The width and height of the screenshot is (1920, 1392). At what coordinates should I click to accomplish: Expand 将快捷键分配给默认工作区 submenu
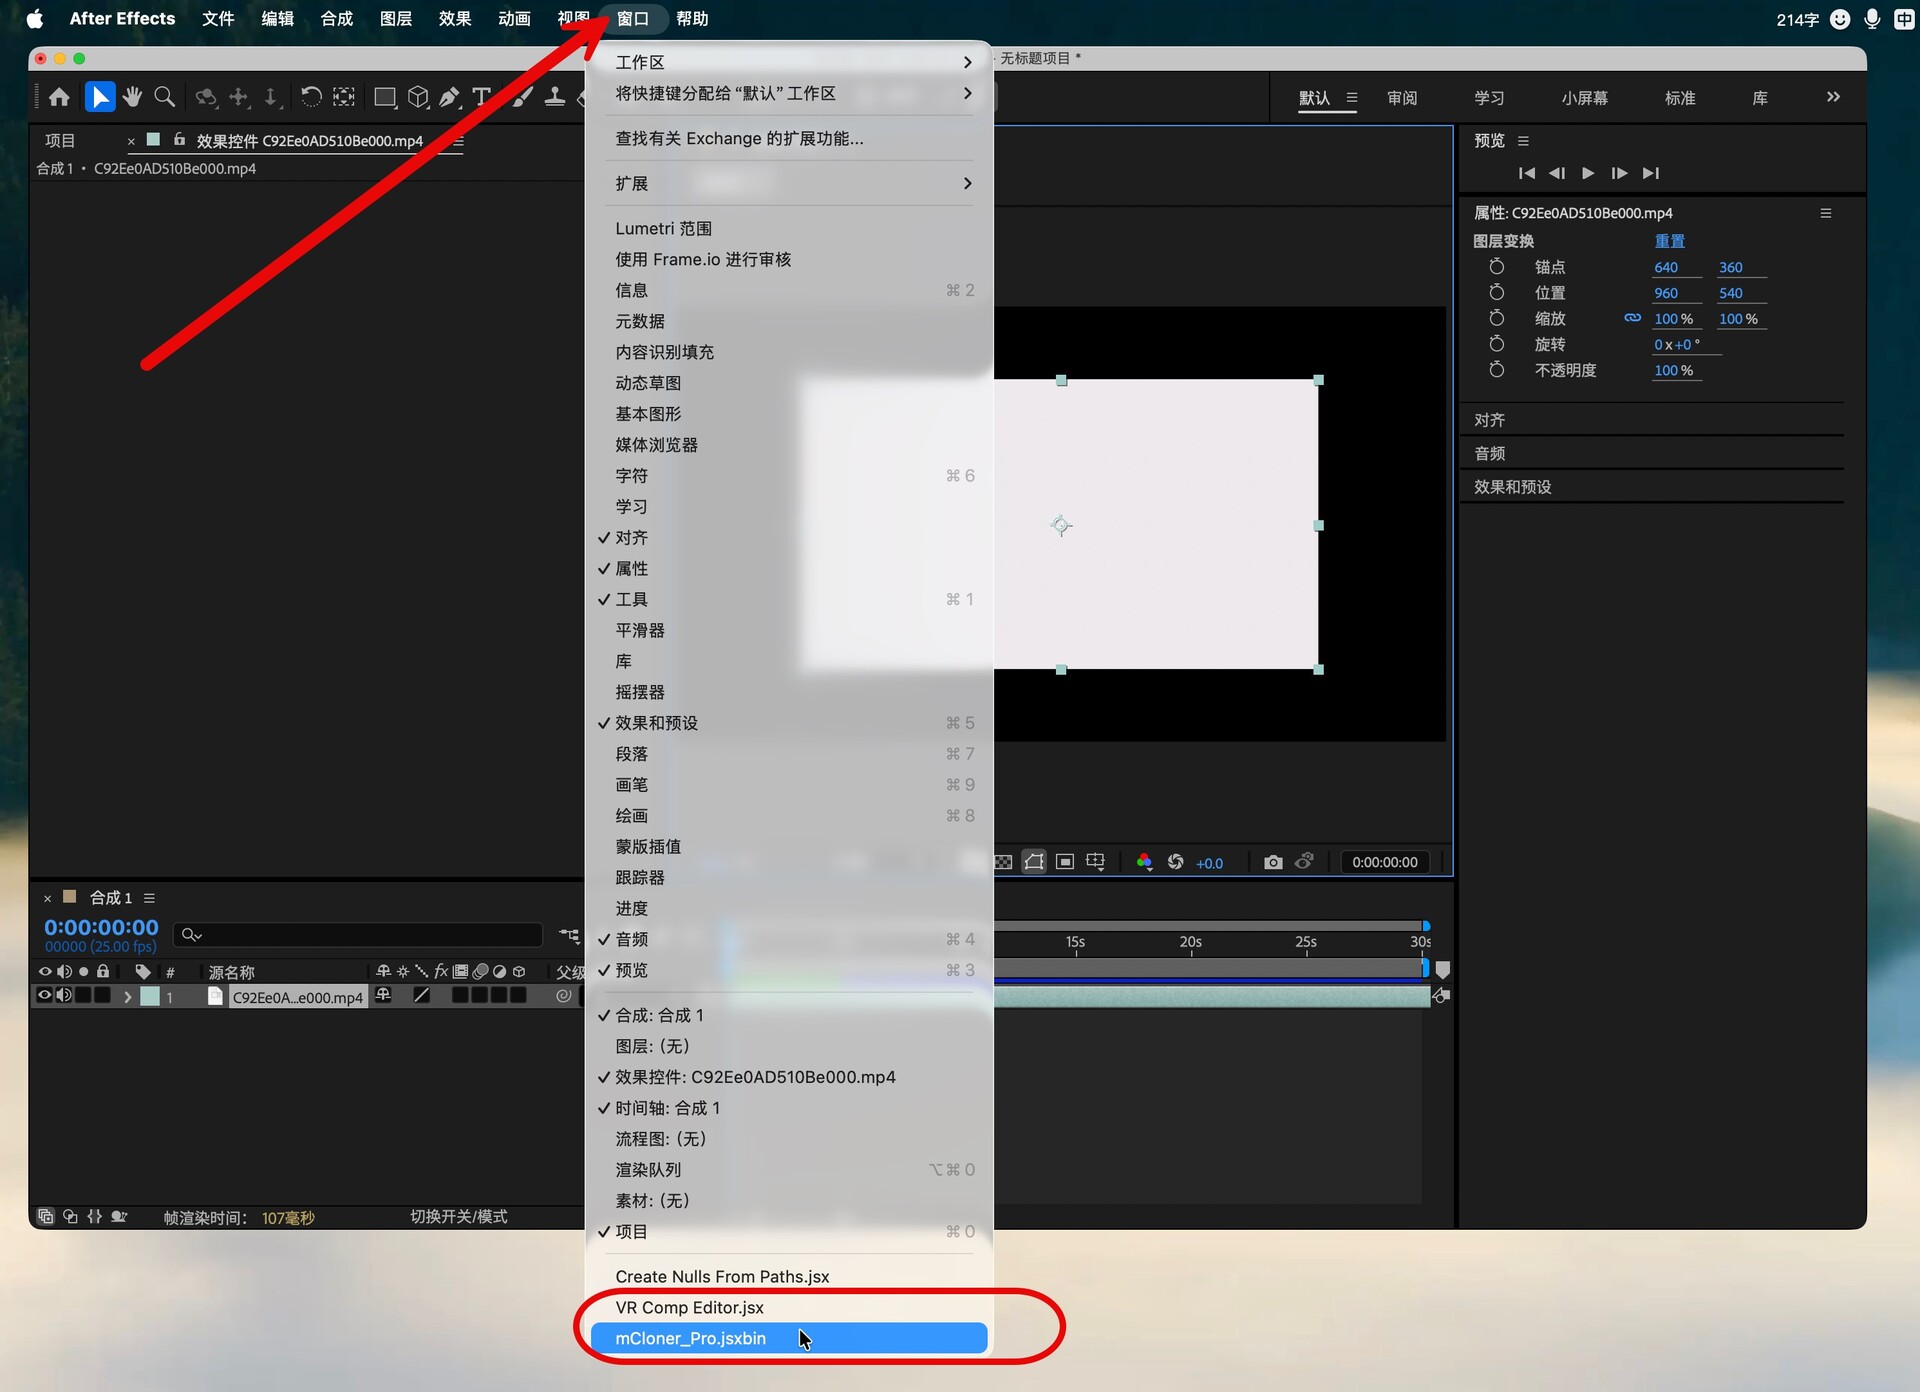tap(790, 93)
